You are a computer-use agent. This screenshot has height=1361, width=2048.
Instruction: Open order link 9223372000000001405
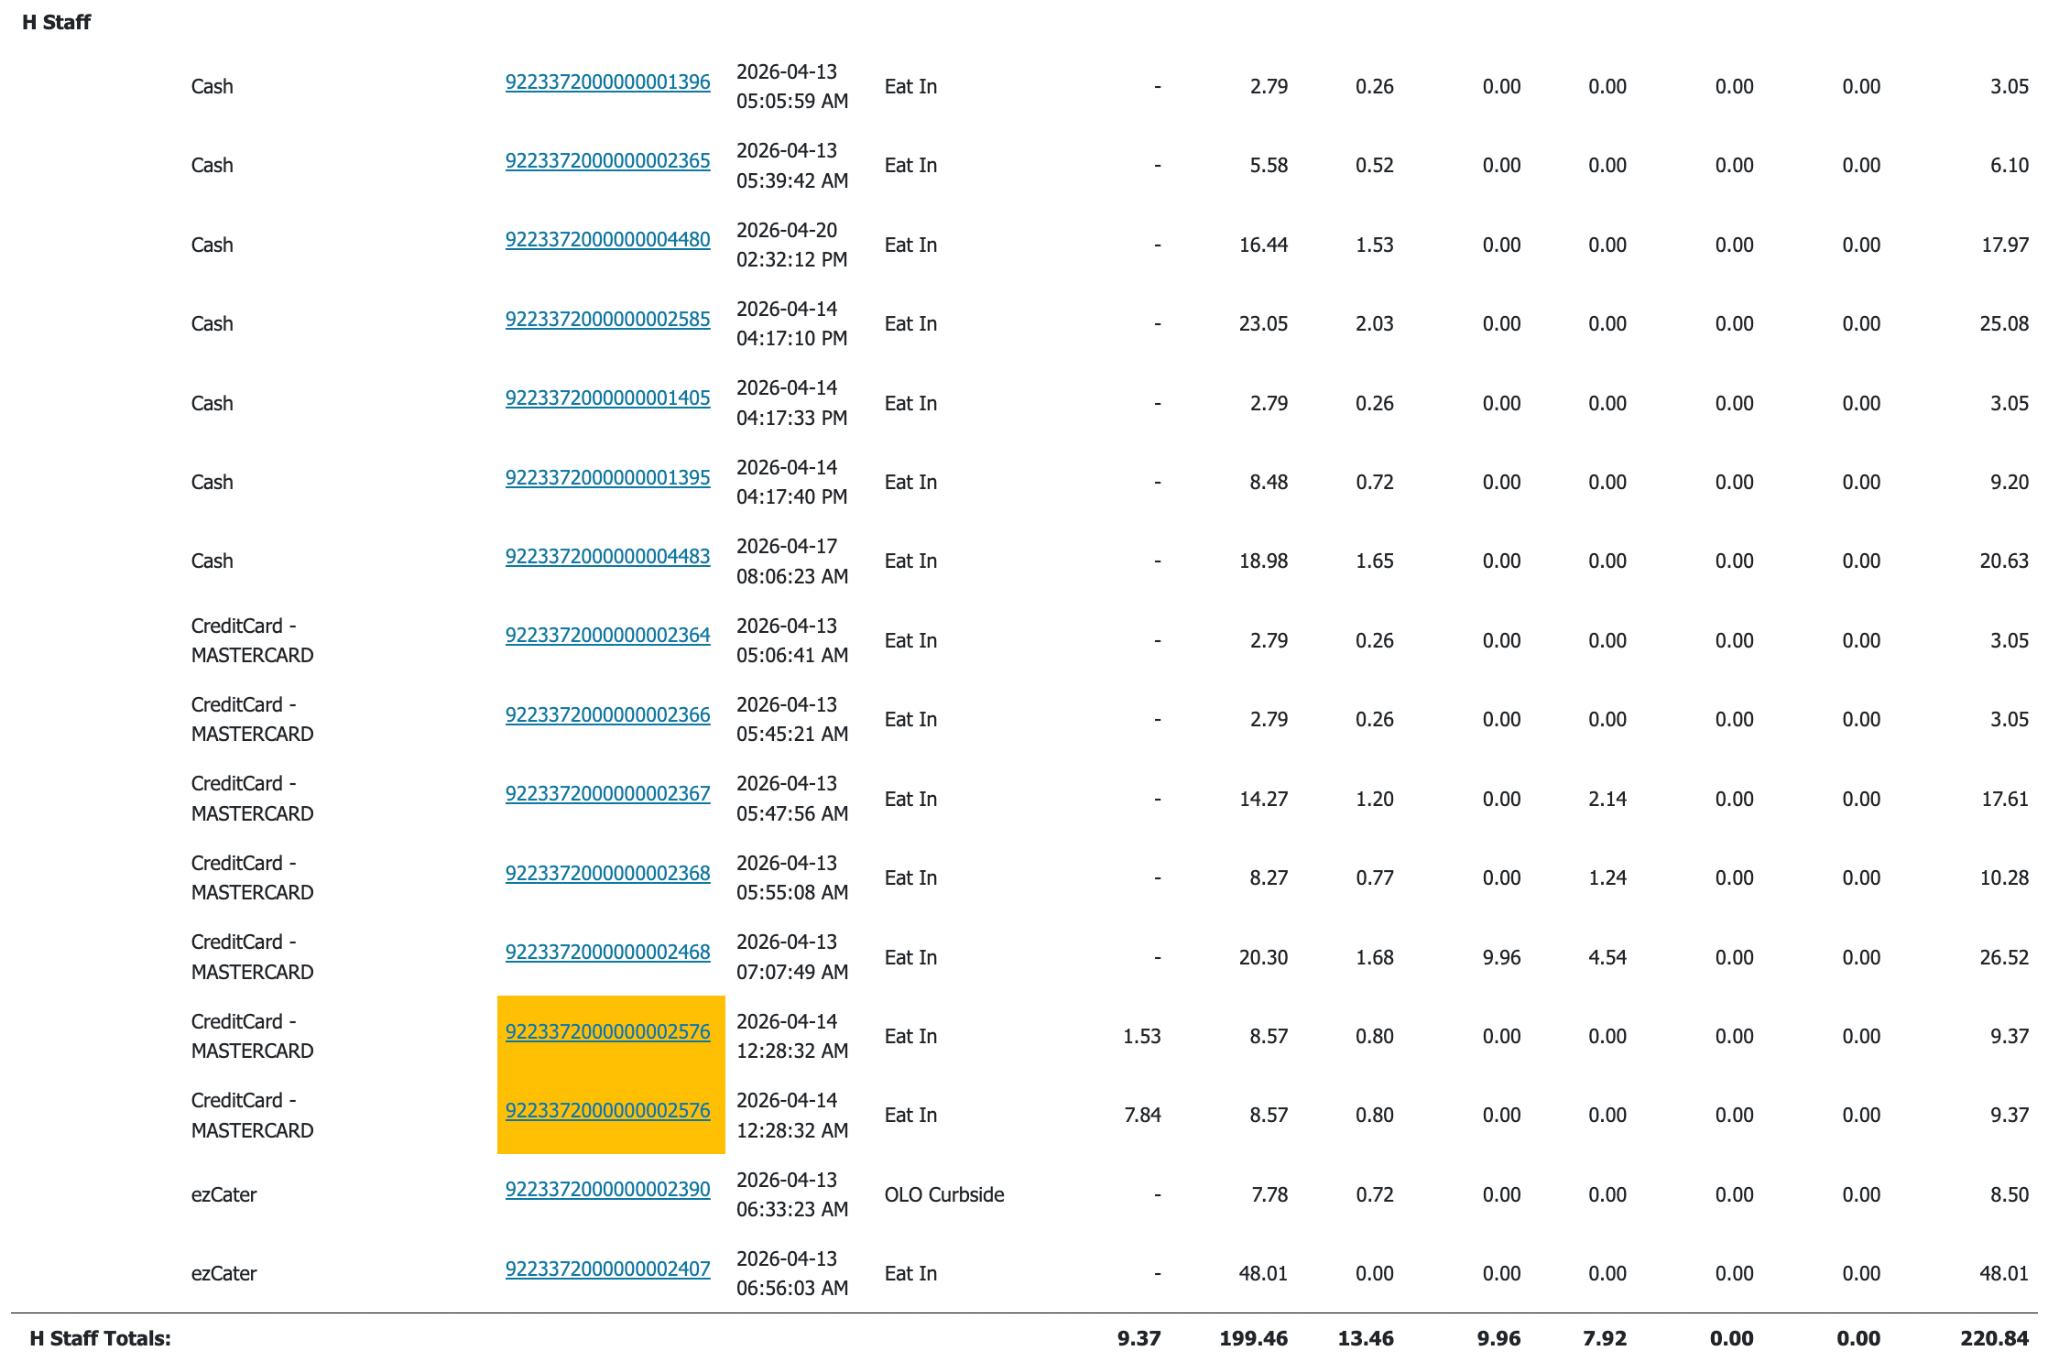coord(607,398)
